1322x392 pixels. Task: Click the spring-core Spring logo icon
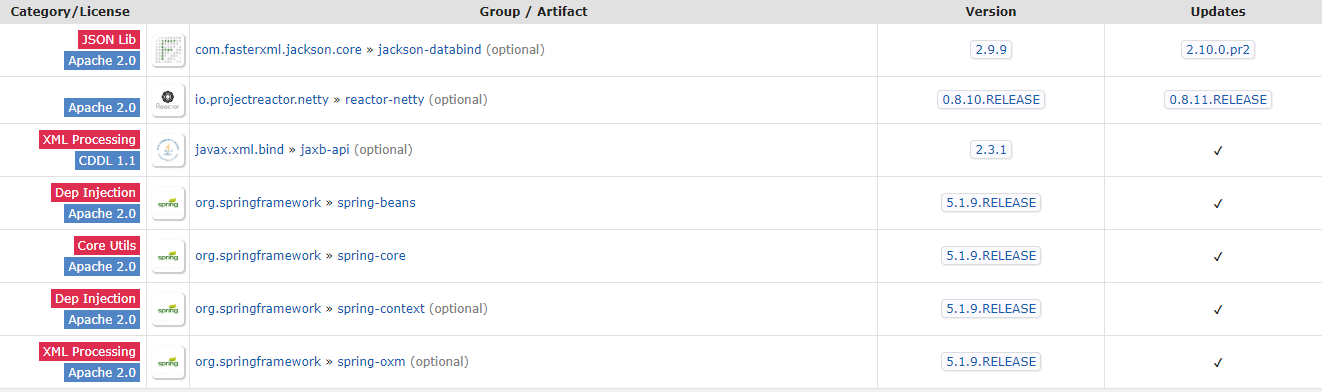click(x=168, y=256)
